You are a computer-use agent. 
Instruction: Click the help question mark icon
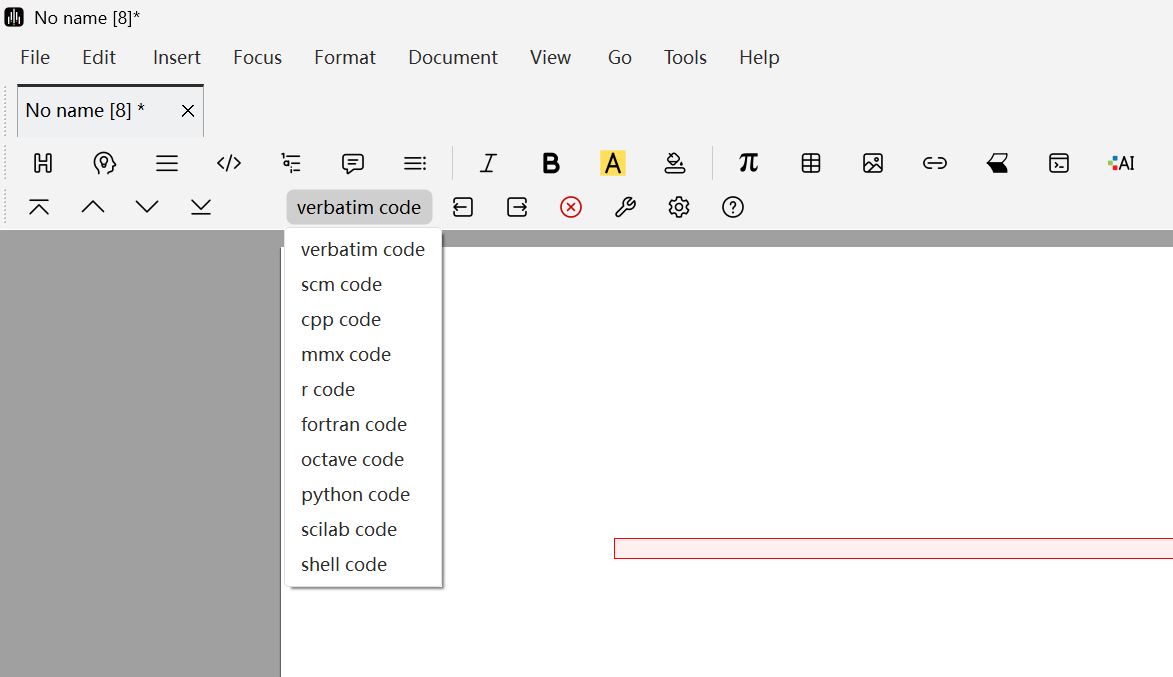click(x=733, y=207)
